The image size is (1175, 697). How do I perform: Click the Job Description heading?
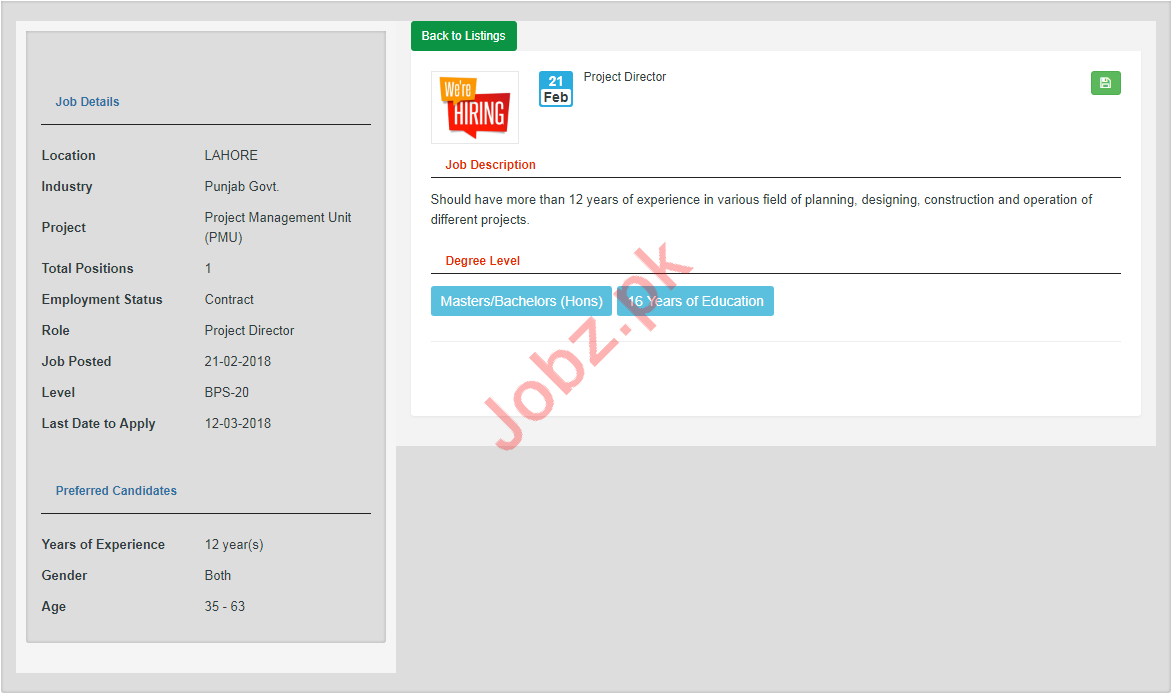point(490,165)
